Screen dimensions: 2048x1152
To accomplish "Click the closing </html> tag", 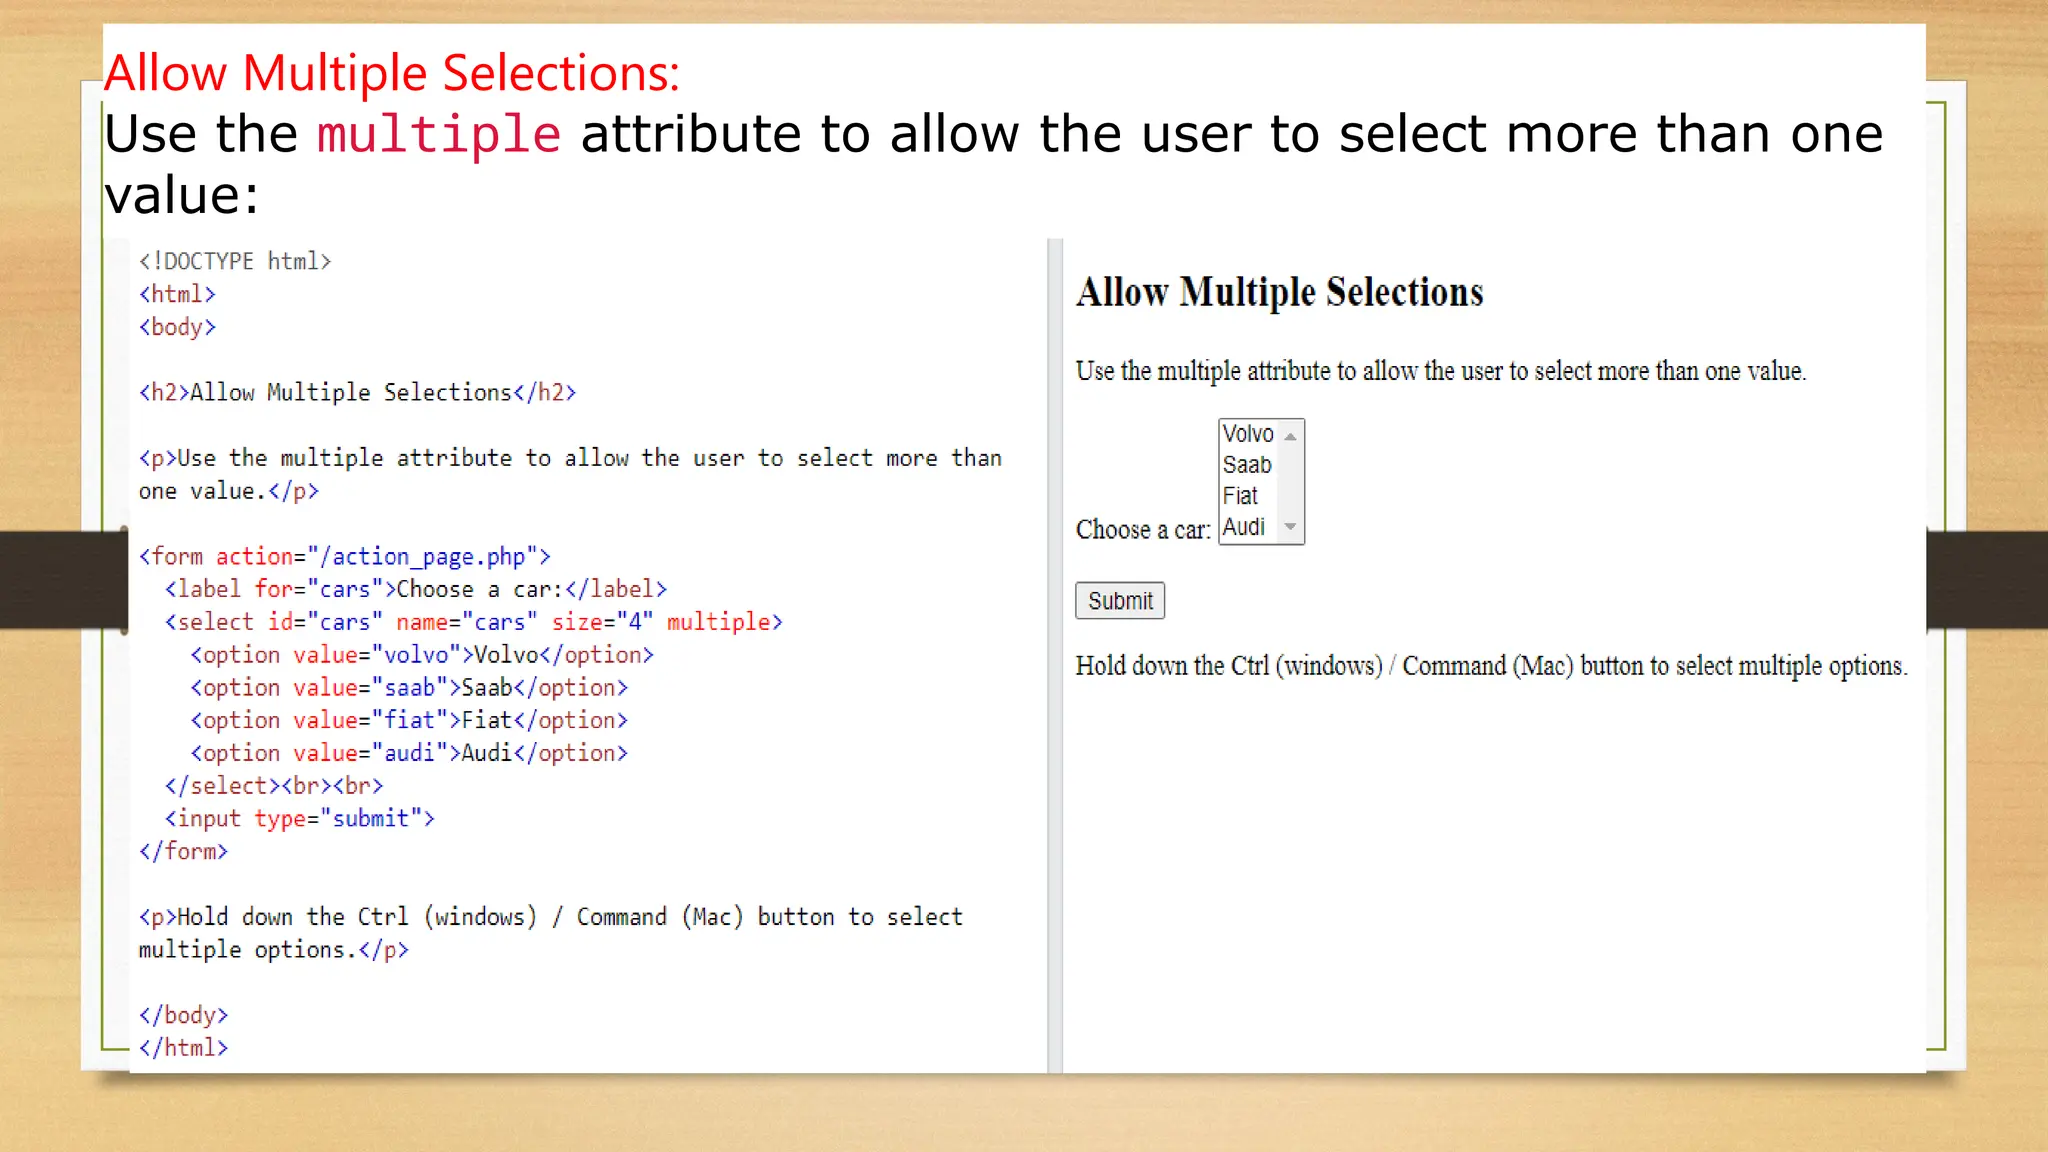I will (184, 1048).
